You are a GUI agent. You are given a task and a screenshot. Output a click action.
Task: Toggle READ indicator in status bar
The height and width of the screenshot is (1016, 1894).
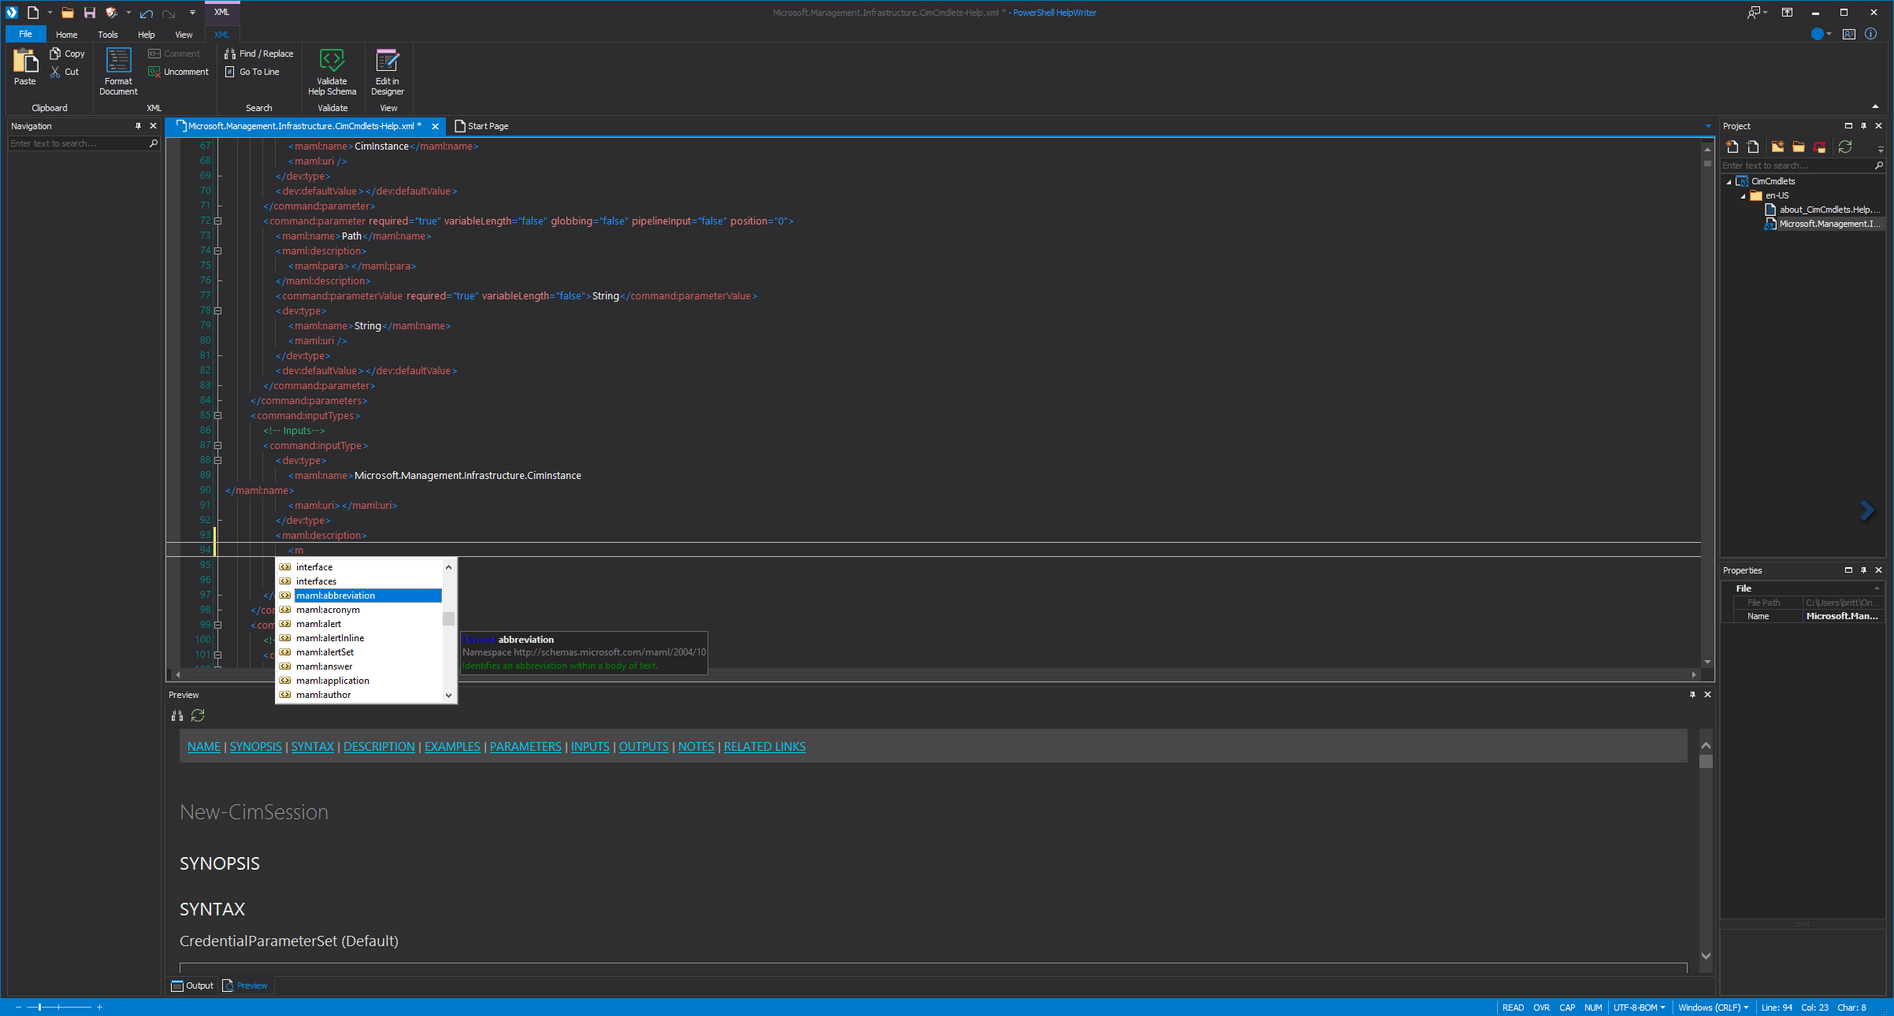click(x=1513, y=1008)
